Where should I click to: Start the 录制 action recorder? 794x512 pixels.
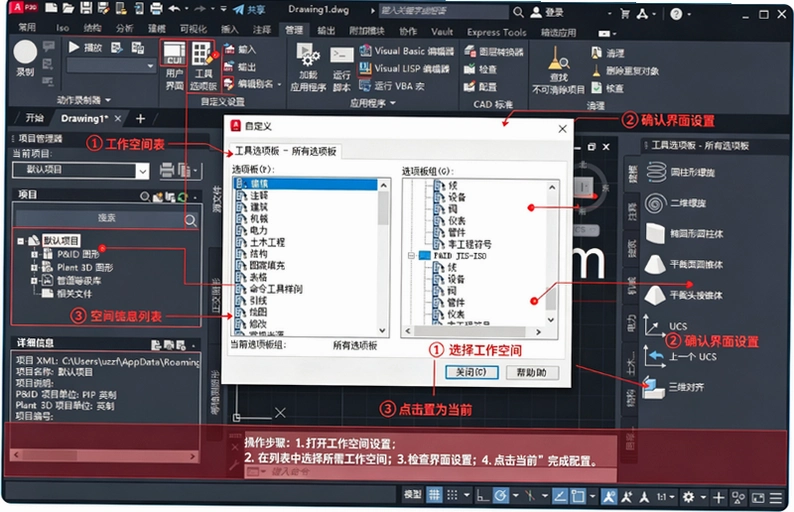tap(25, 59)
